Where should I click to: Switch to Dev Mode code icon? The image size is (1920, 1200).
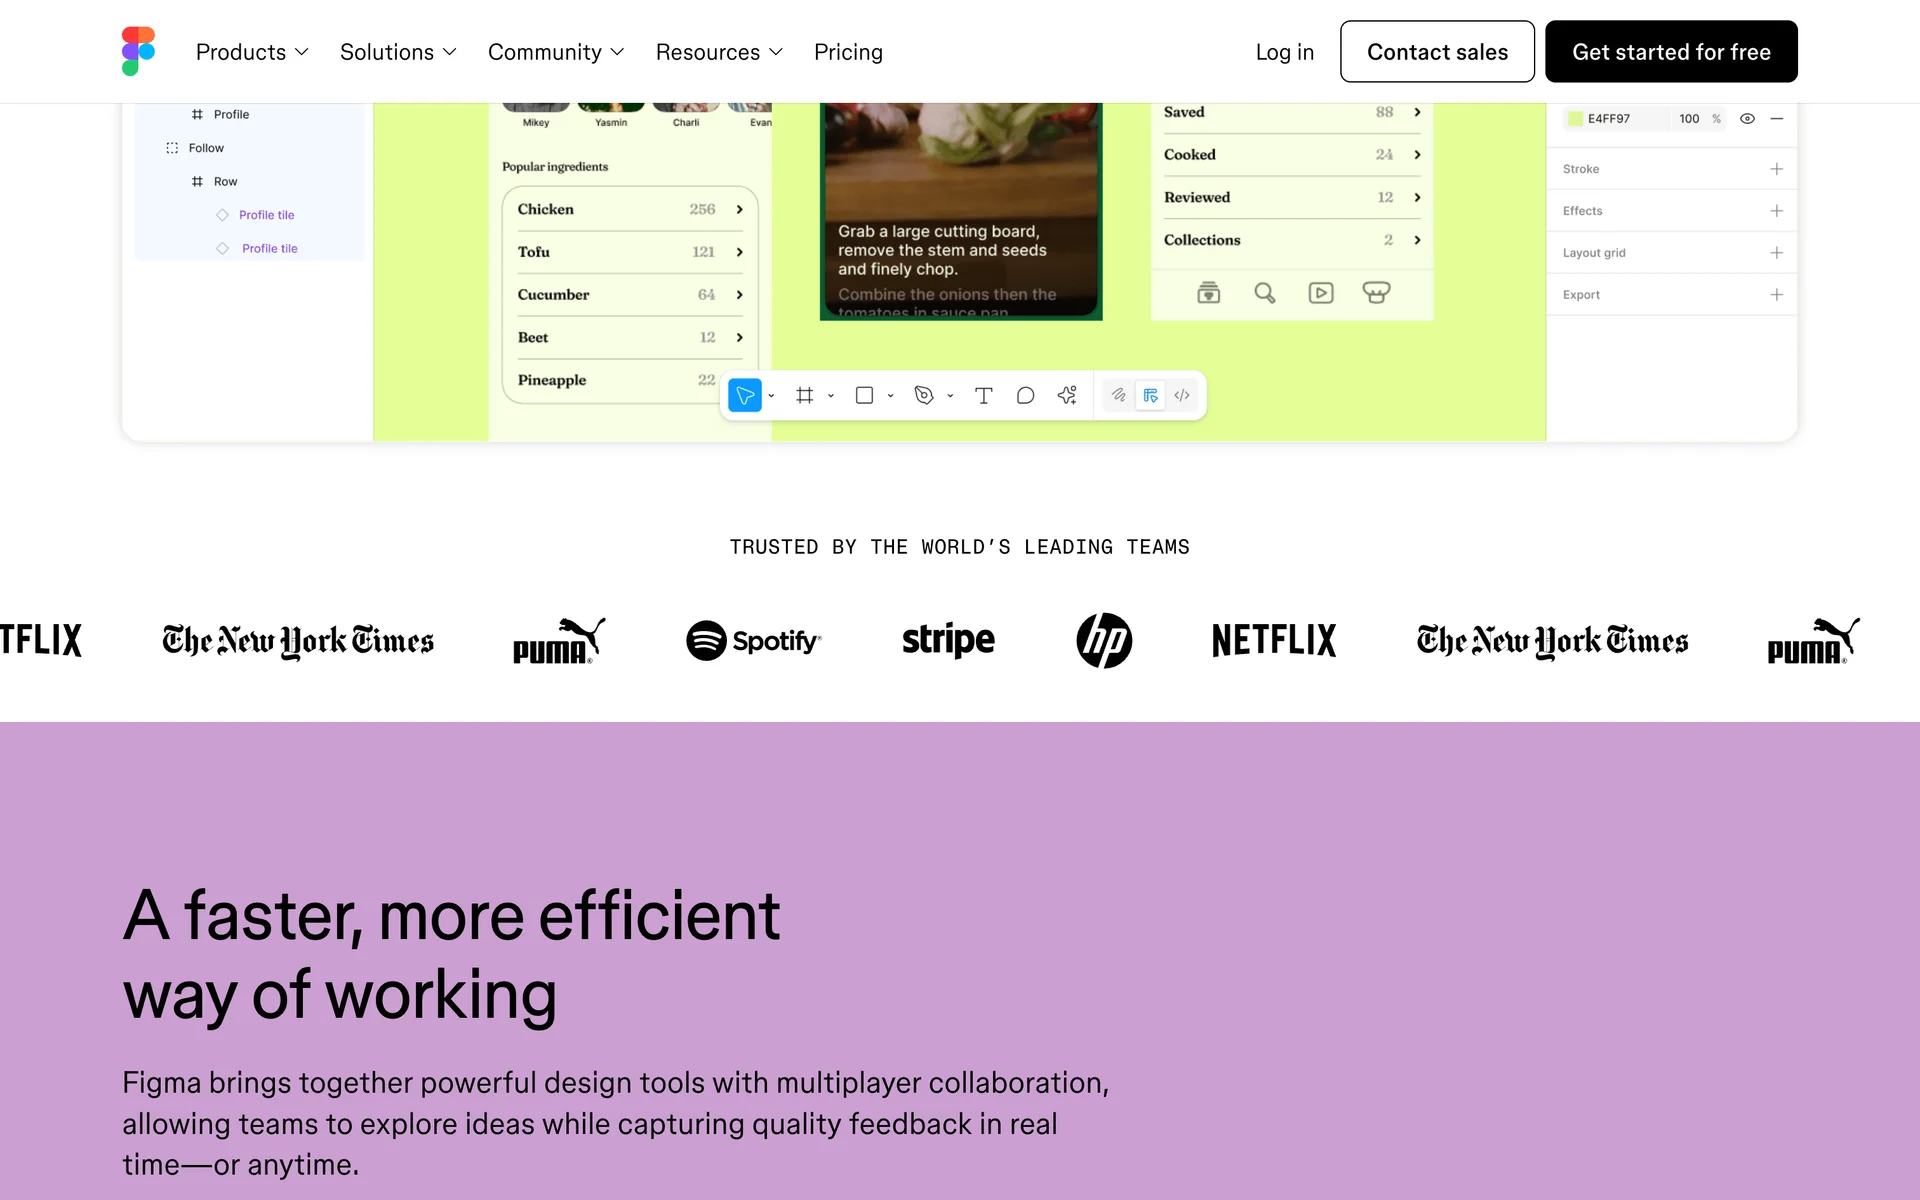1182,396
